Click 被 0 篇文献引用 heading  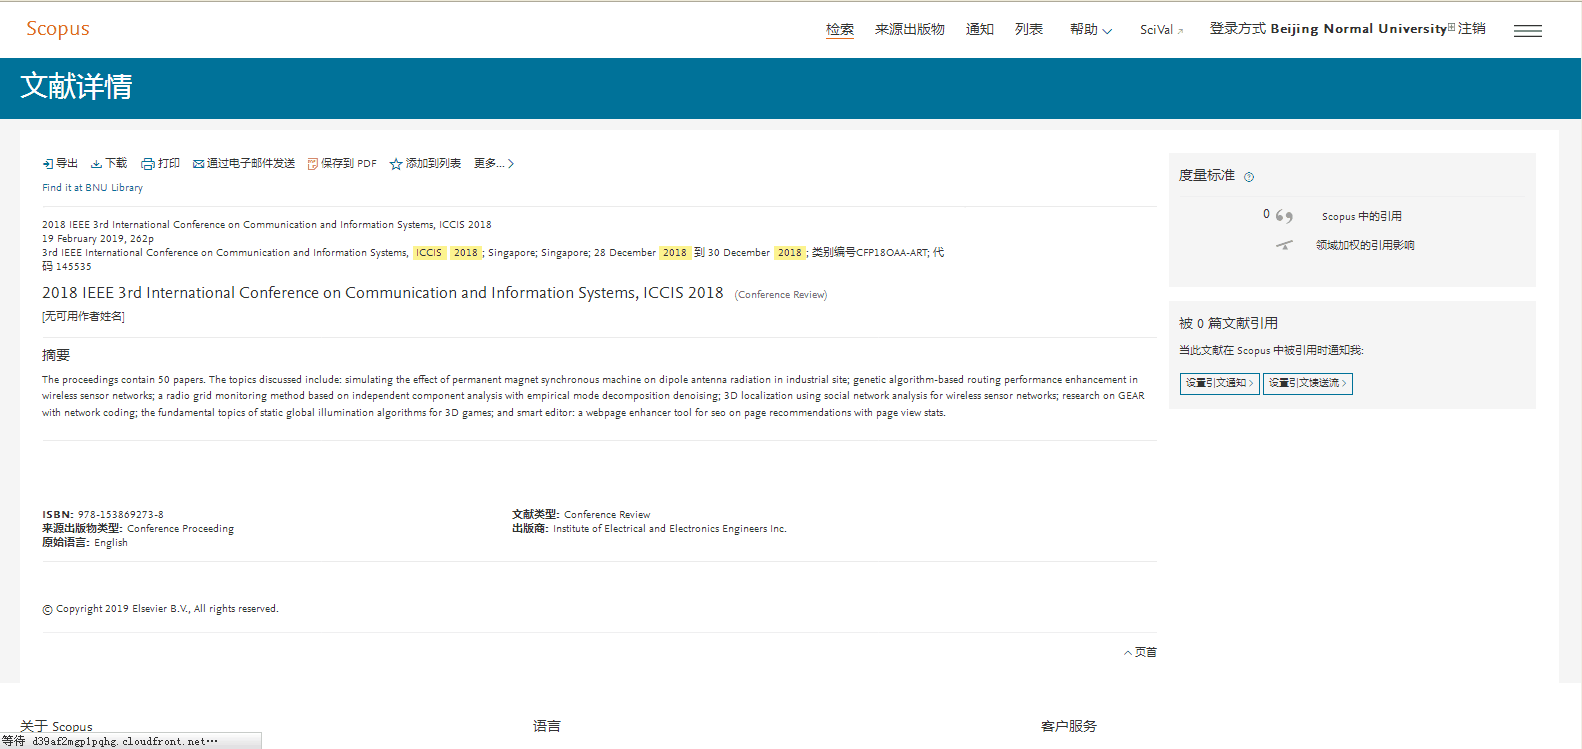(1228, 323)
